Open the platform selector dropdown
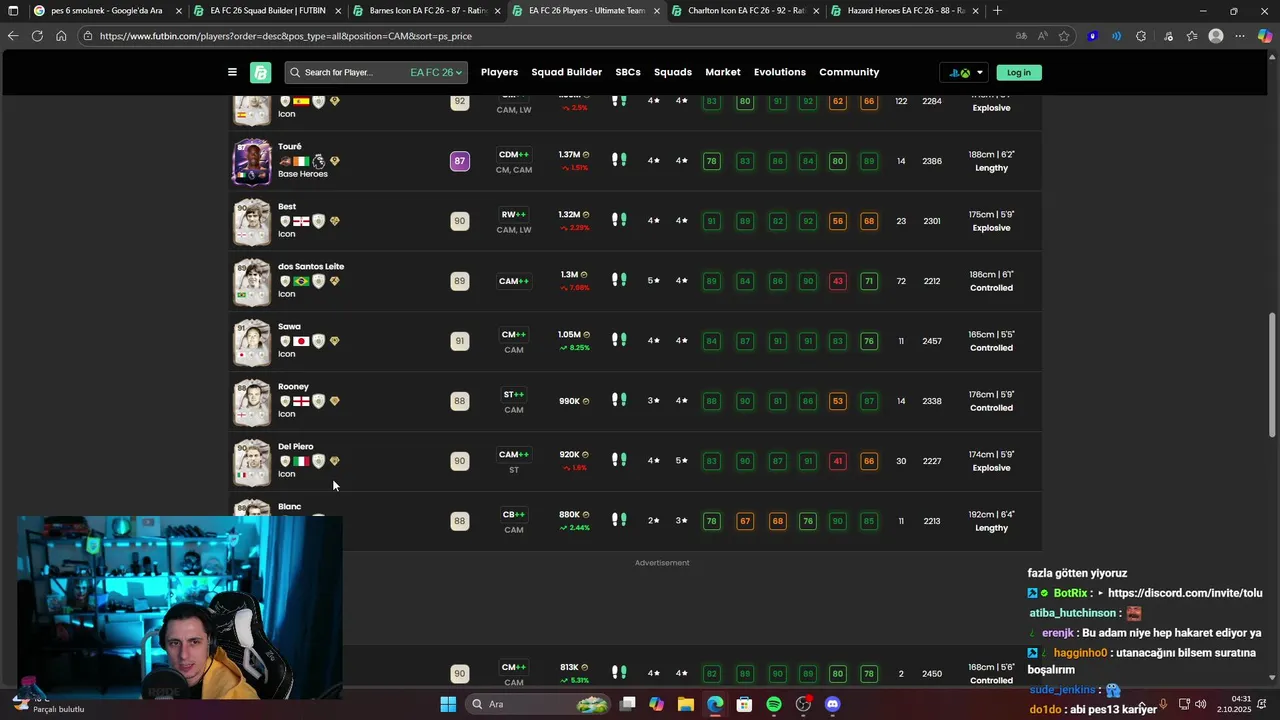Screen dimensions: 1280x720 tap(966, 72)
